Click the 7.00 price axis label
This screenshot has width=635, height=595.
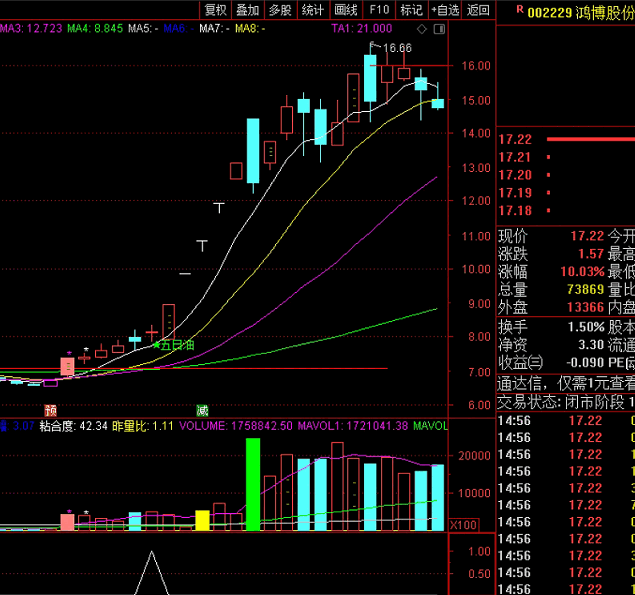pos(479,372)
